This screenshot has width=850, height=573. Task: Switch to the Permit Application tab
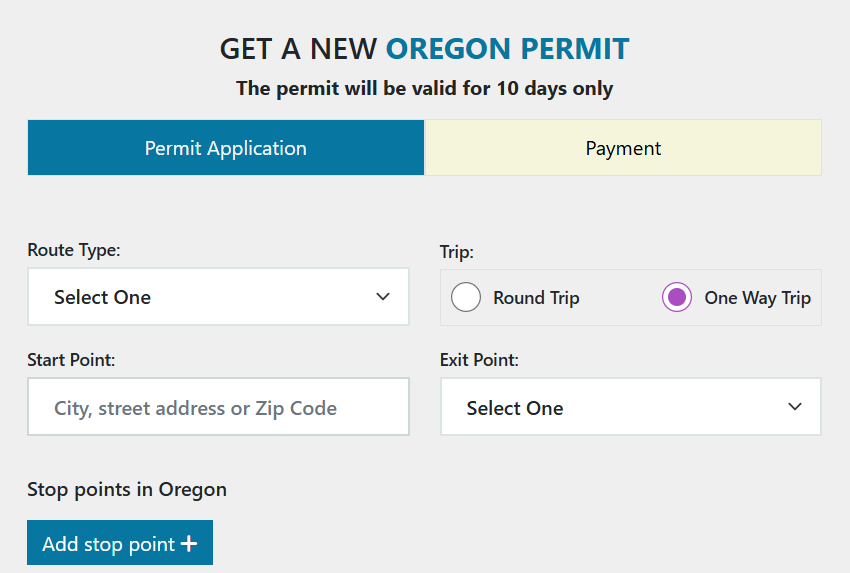tap(226, 148)
